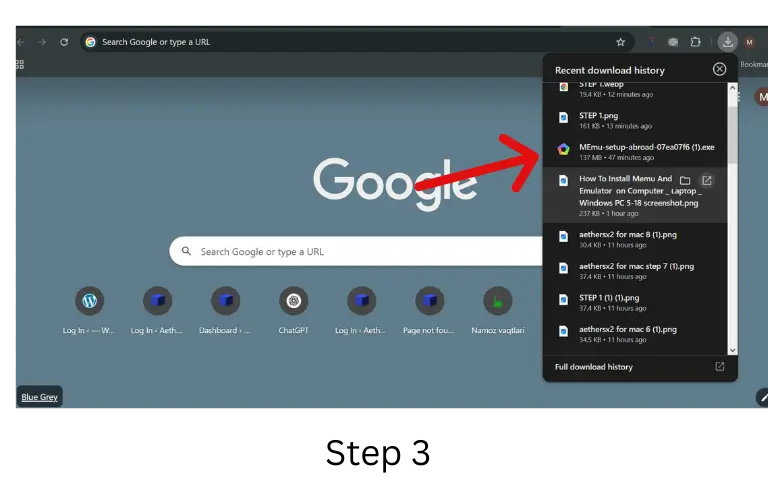Click file icon of aethersx2 for mac 6
768x480 pixels.
(563, 331)
